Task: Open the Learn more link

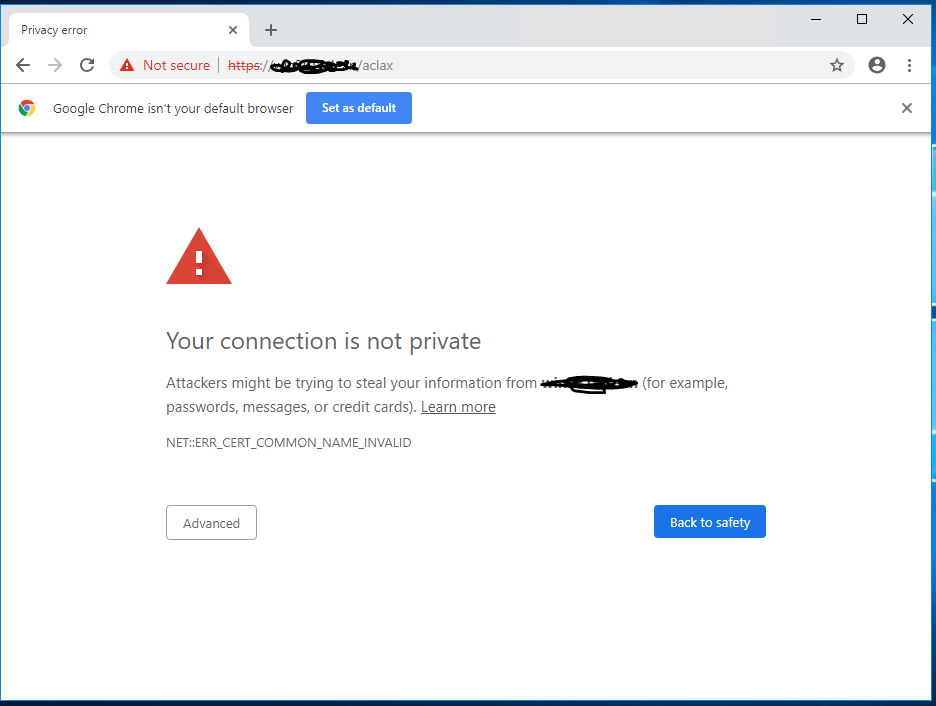Action: [x=458, y=406]
